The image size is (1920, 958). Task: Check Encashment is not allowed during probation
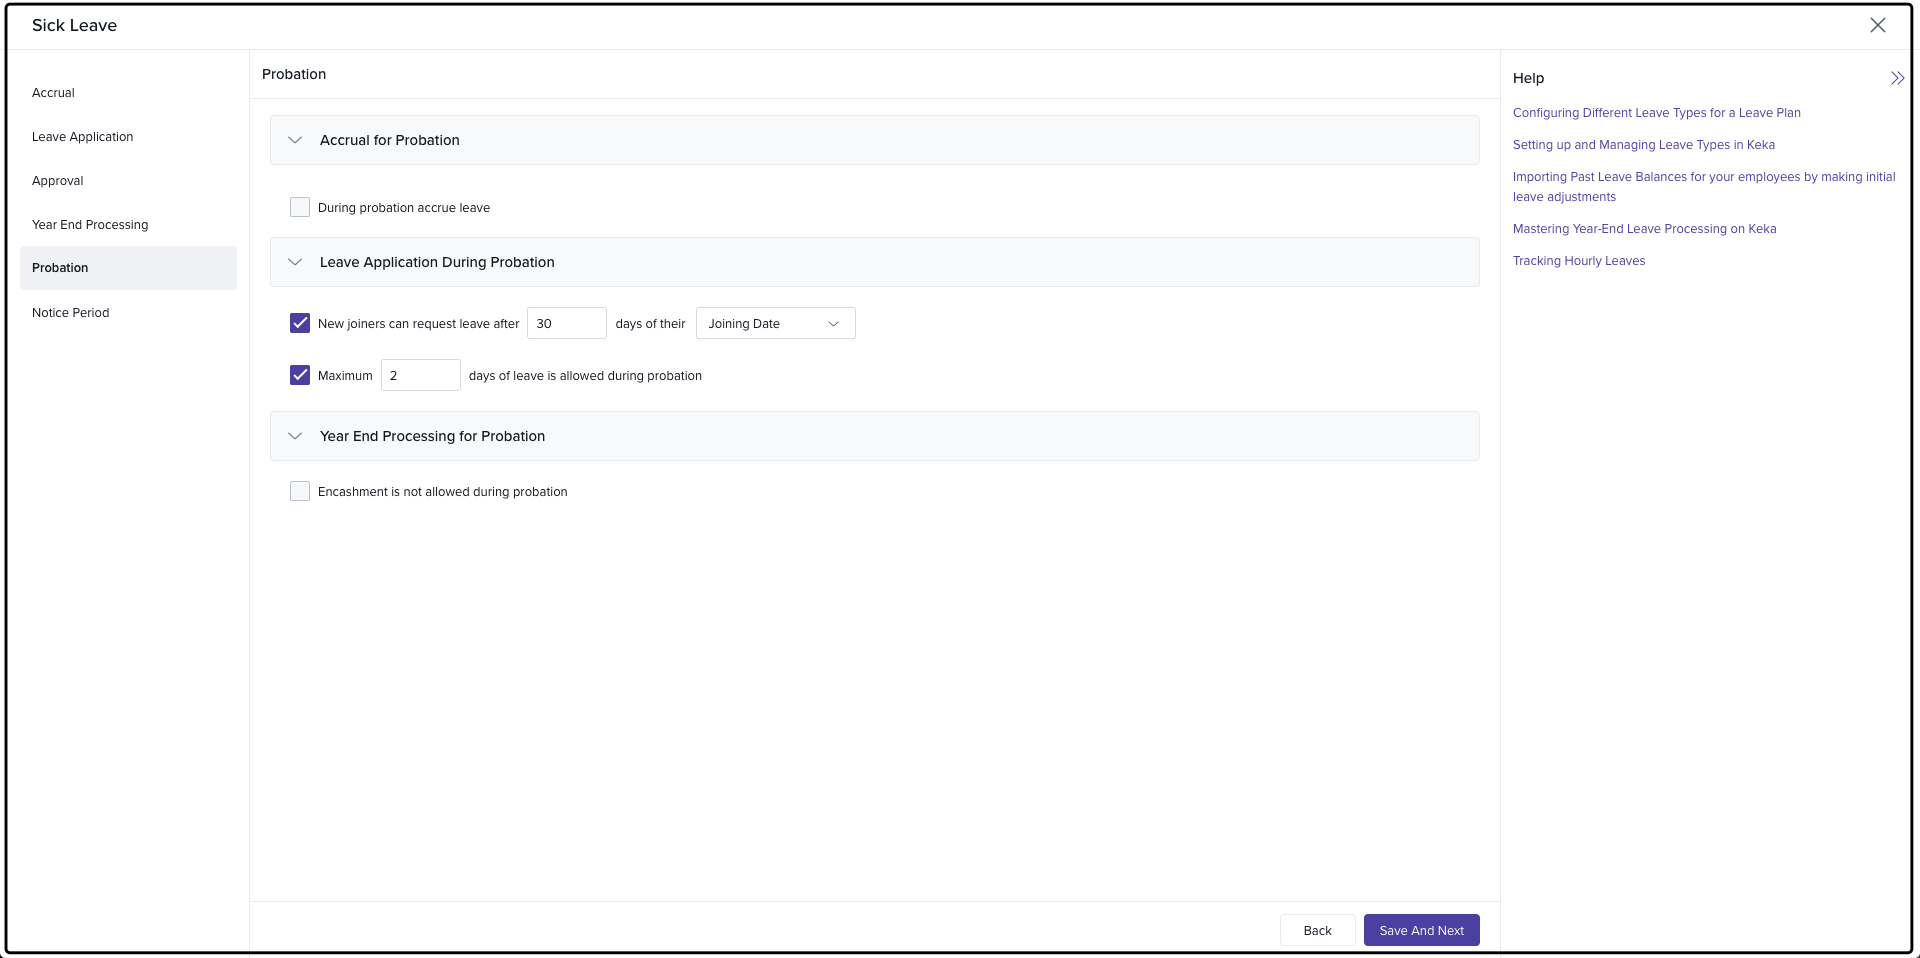[x=300, y=492]
